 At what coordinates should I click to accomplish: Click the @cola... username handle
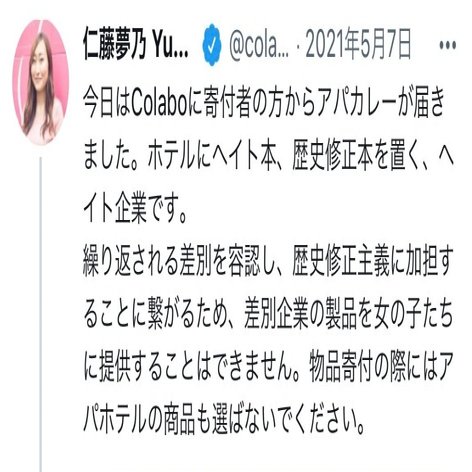(259, 45)
